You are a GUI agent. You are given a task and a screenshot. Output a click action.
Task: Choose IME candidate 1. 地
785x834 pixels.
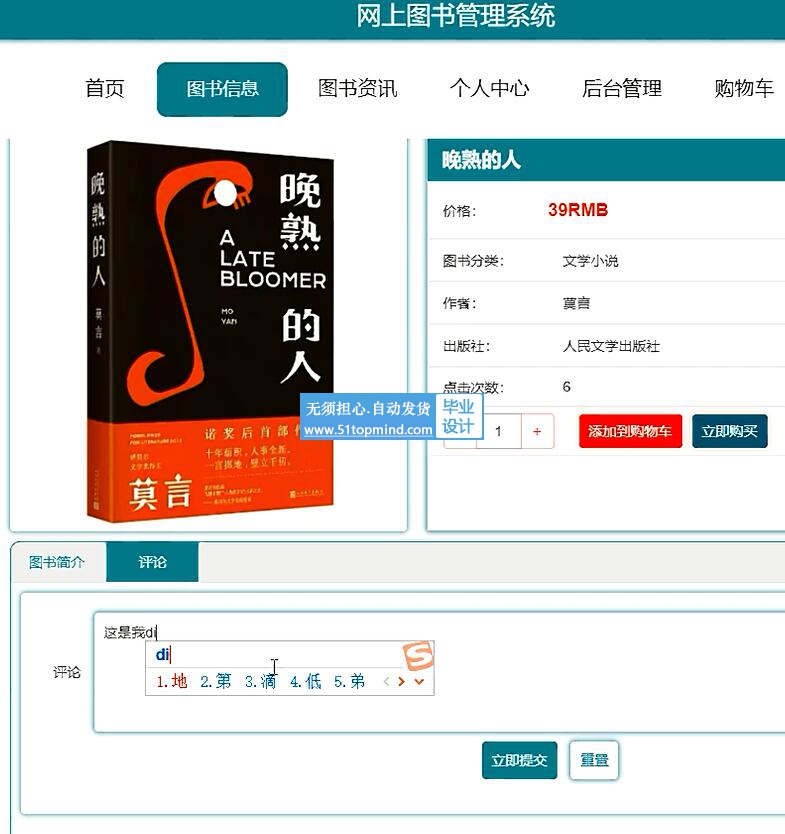[x=172, y=681]
